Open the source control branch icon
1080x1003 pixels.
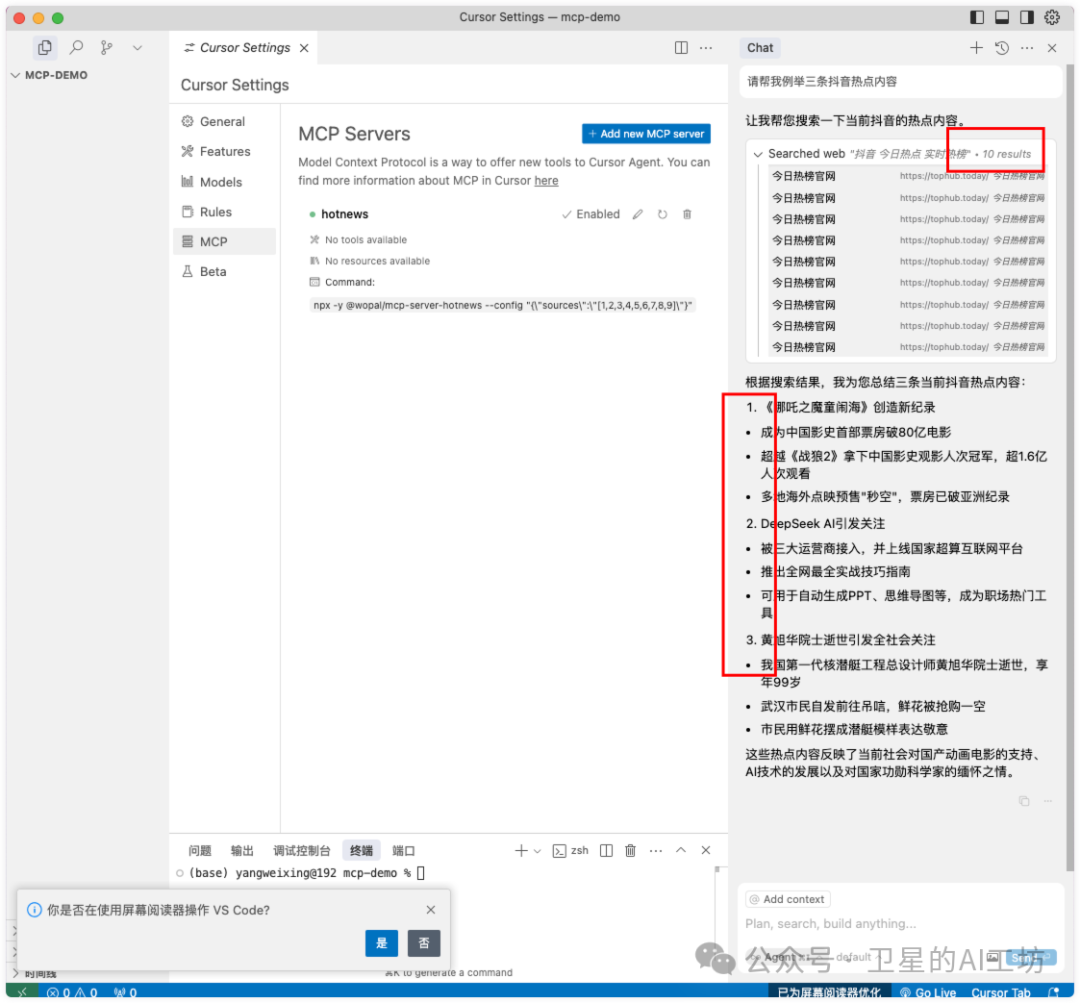coord(106,48)
